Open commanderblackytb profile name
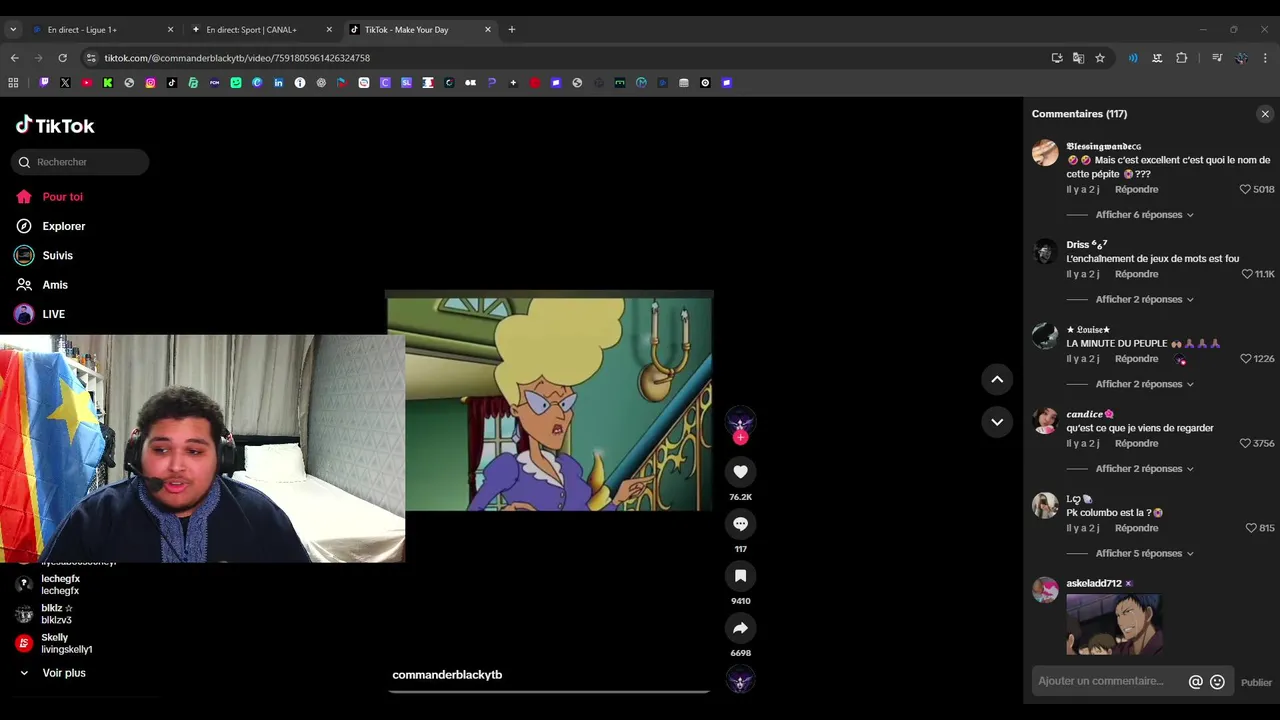The image size is (1280, 720). (x=447, y=675)
